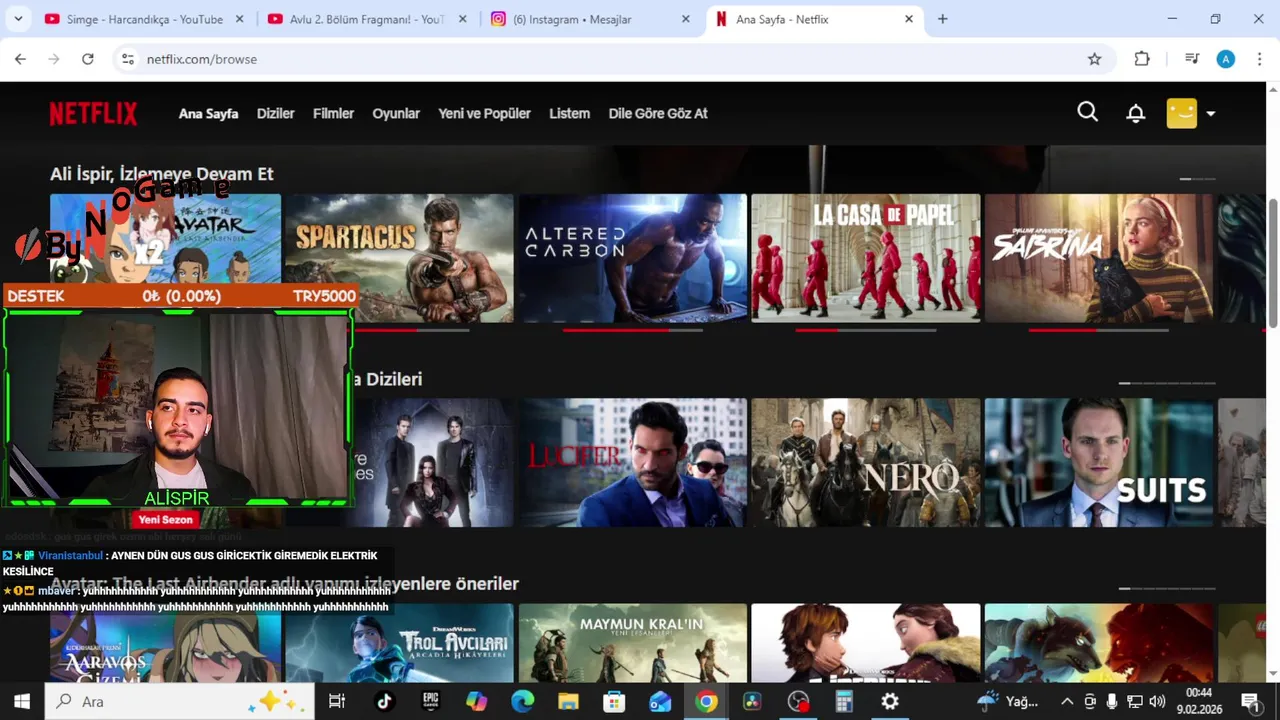Open the Windows Start menu
1280x720 pixels.
click(x=22, y=701)
